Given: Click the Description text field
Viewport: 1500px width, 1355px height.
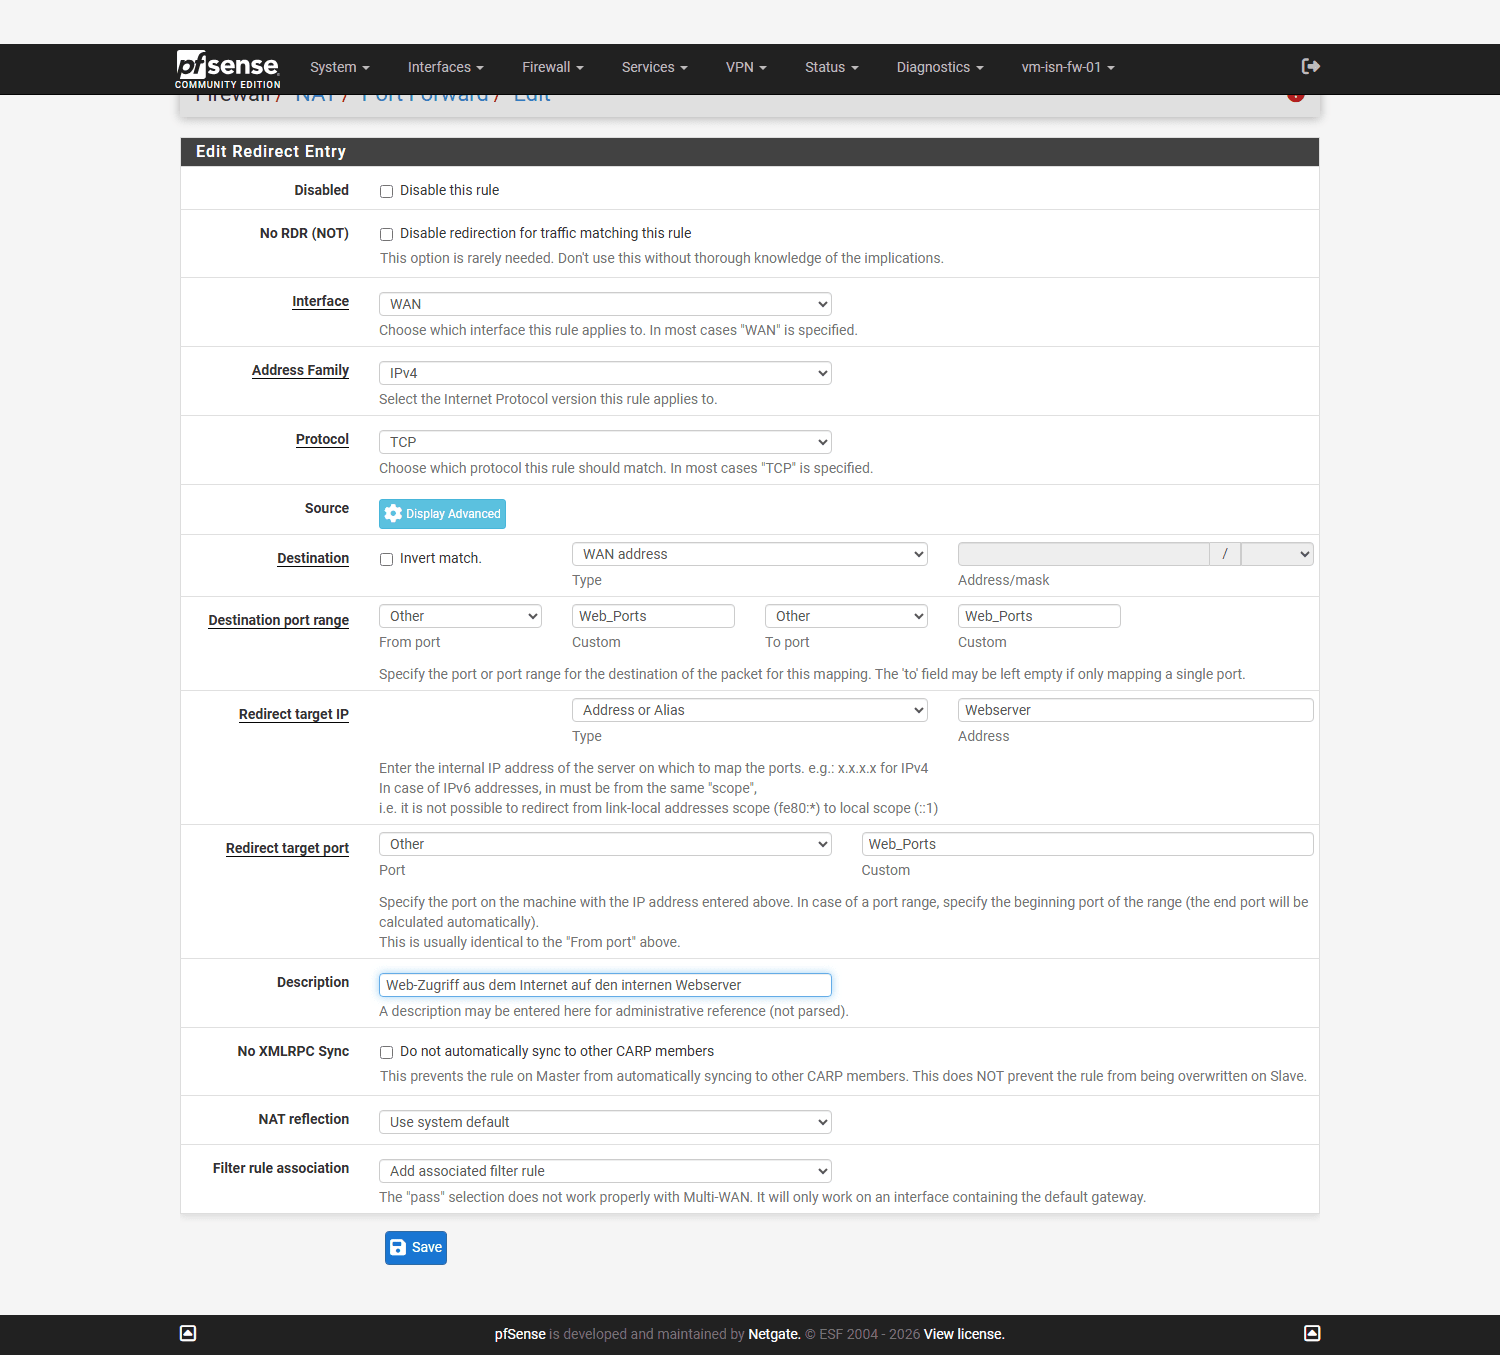Looking at the screenshot, I should pyautogui.click(x=605, y=985).
